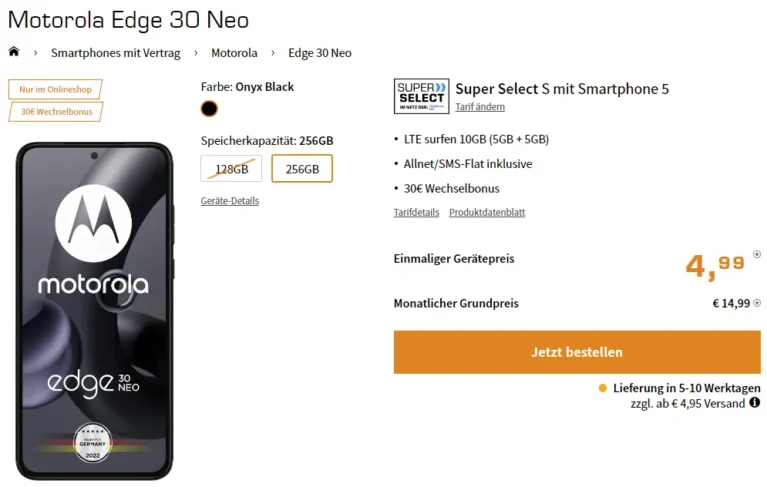Open info icon beside € 14,99
767x487 pixels.
[x=756, y=299]
